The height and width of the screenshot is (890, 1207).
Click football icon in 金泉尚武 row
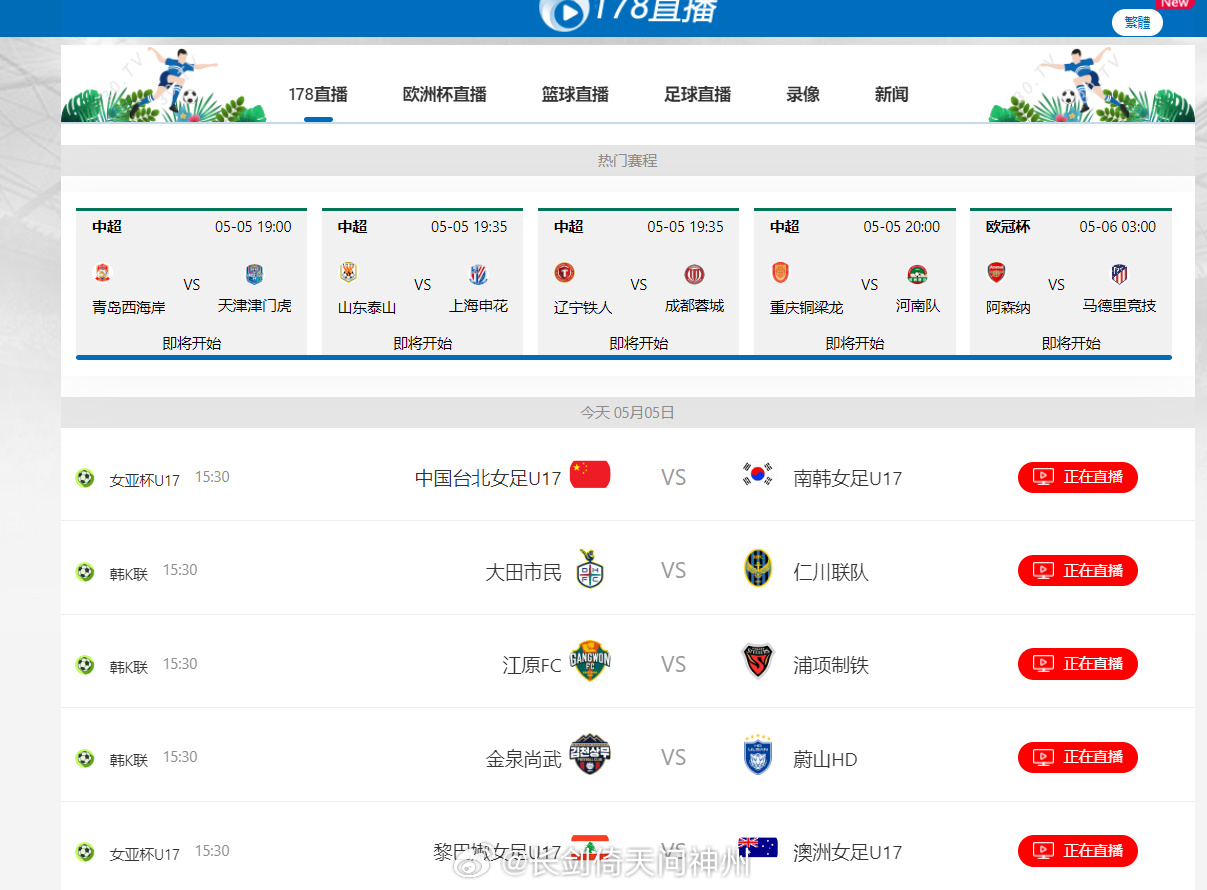point(85,759)
